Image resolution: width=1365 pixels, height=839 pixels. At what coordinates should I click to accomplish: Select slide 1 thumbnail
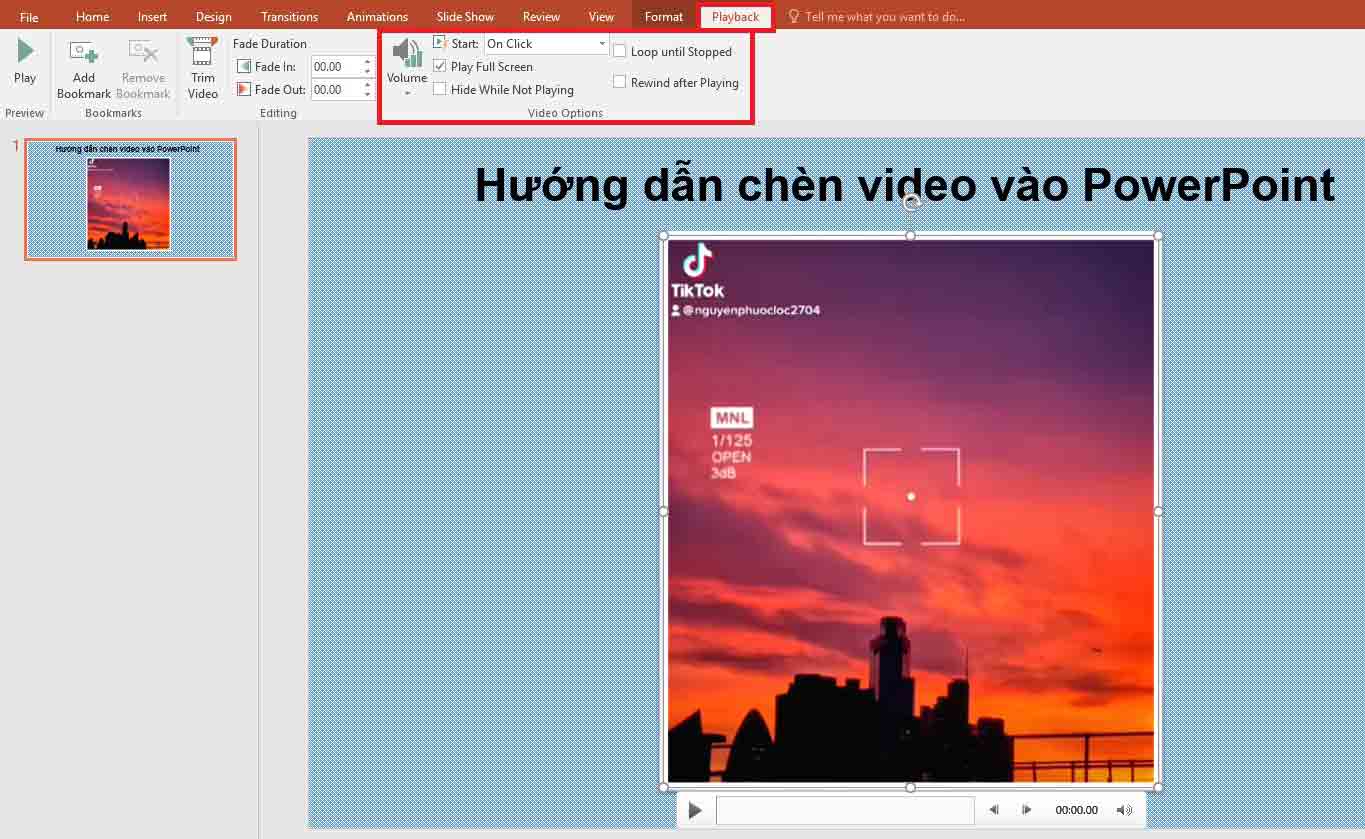point(130,198)
